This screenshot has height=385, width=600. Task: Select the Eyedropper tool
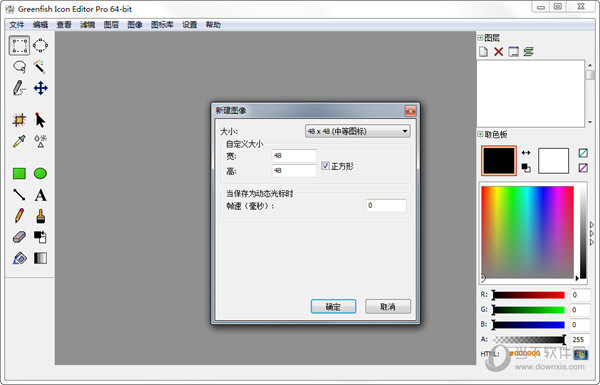19,141
